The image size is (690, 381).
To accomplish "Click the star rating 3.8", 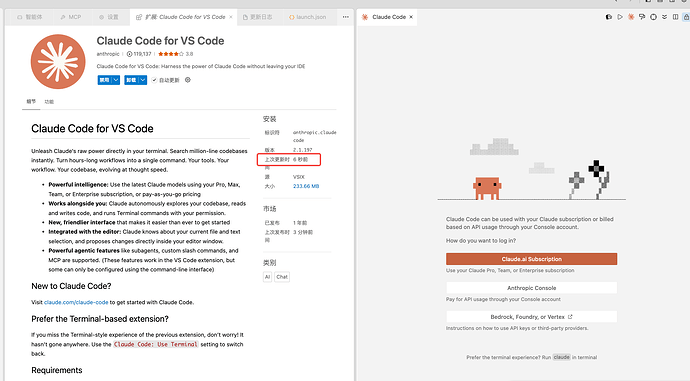I will coord(175,54).
